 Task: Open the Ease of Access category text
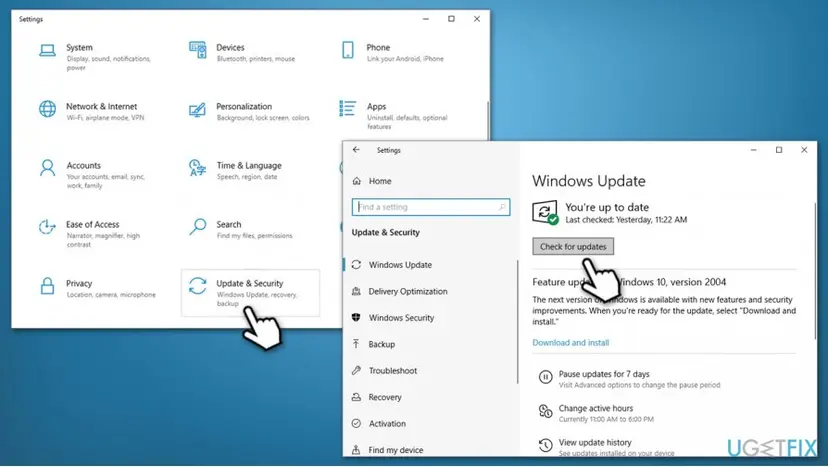(92, 224)
